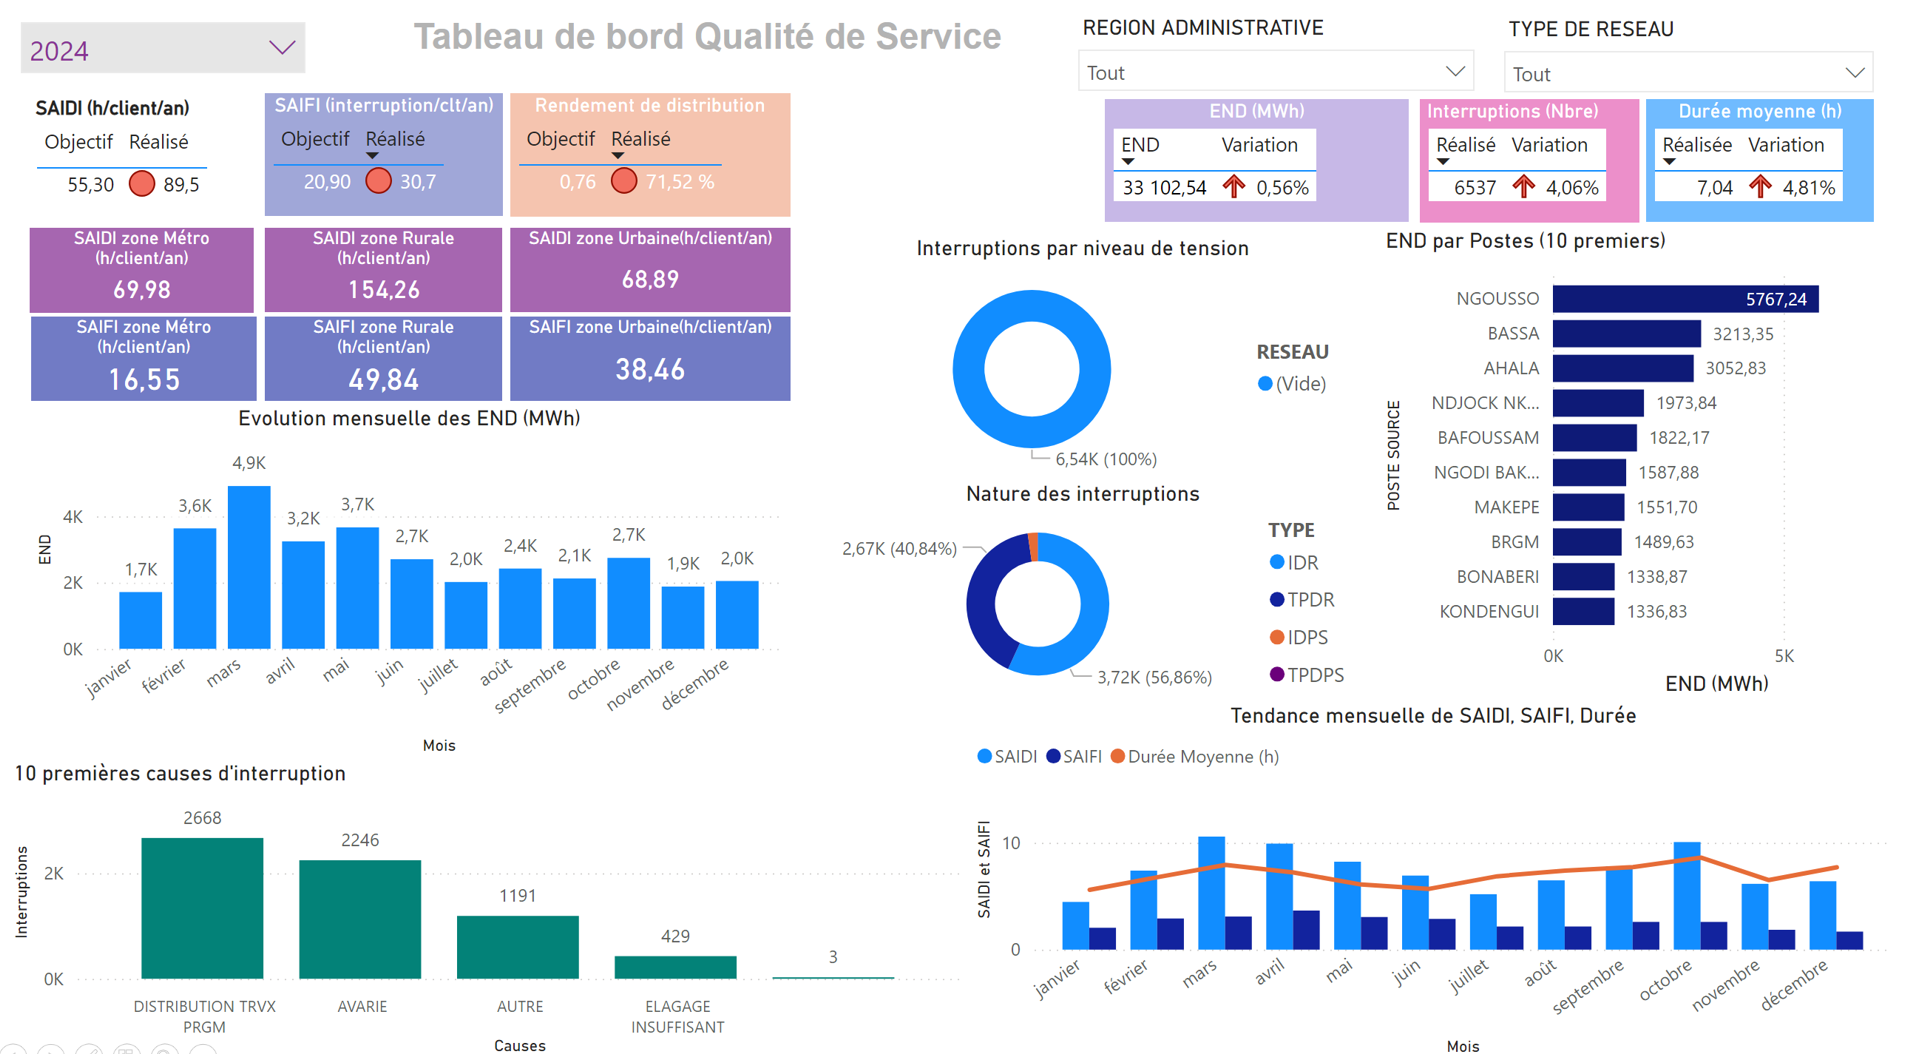The height and width of the screenshot is (1054, 1910).
Task: Click the red status circle in SAIDI card
Action: [142, 184]
